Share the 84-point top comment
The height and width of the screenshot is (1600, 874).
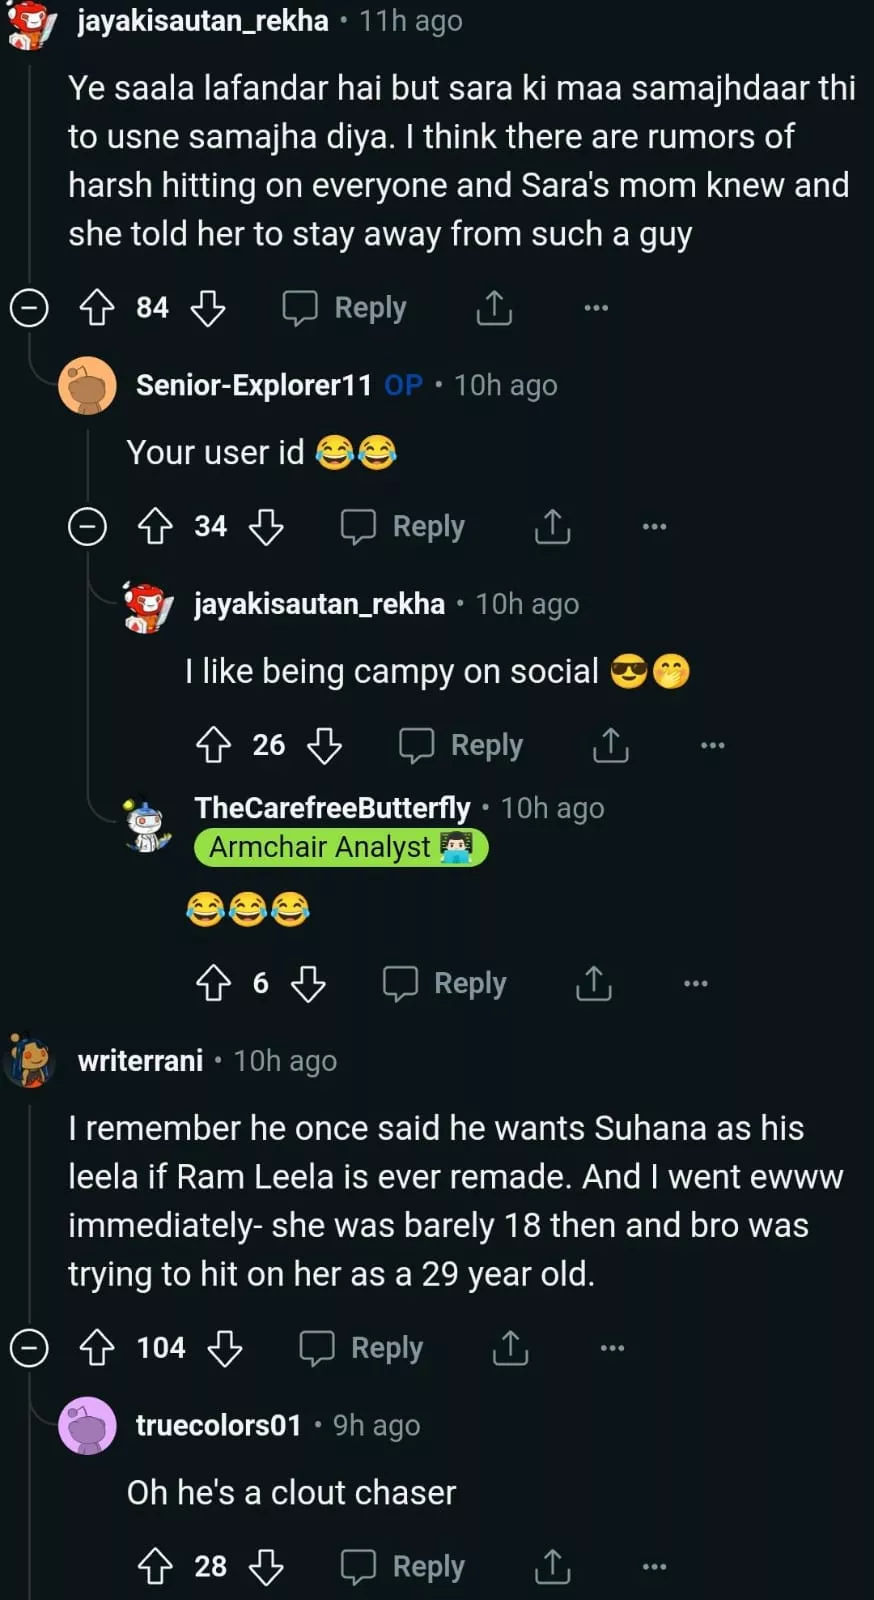point(494,308)
